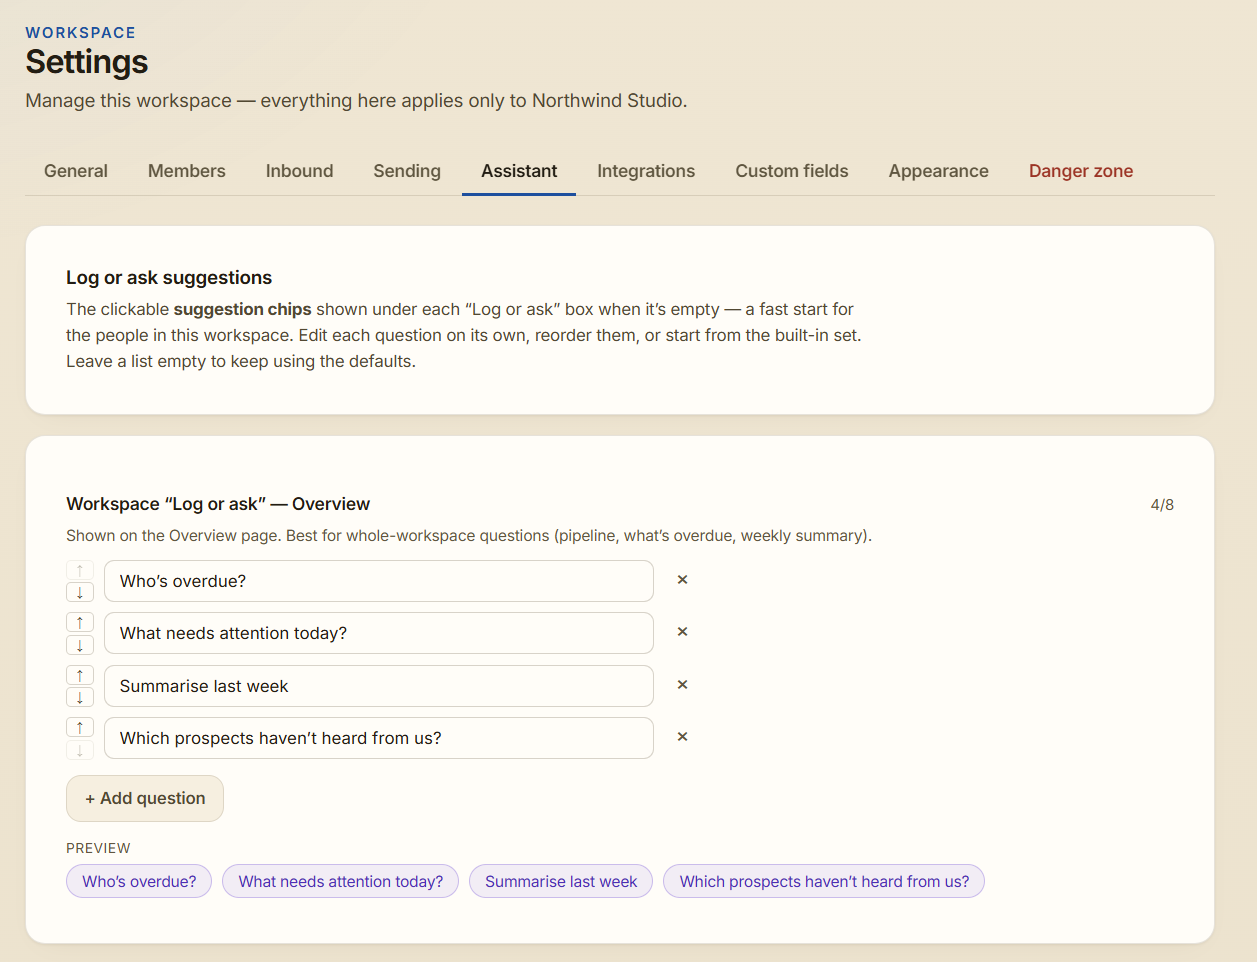Click the WORKSPACE label above Settings
Image resolution: width=1257 pixels, height=962 pixels.
click(81, 33)
